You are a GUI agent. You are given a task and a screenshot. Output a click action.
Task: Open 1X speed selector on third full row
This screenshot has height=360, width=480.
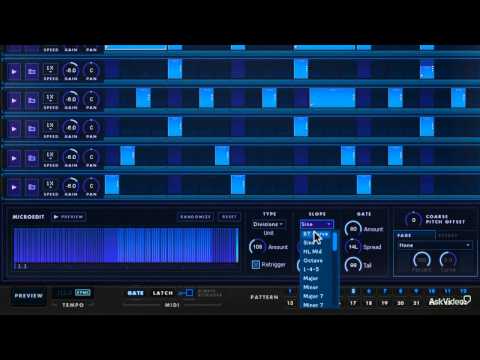(x=50, y=127)
